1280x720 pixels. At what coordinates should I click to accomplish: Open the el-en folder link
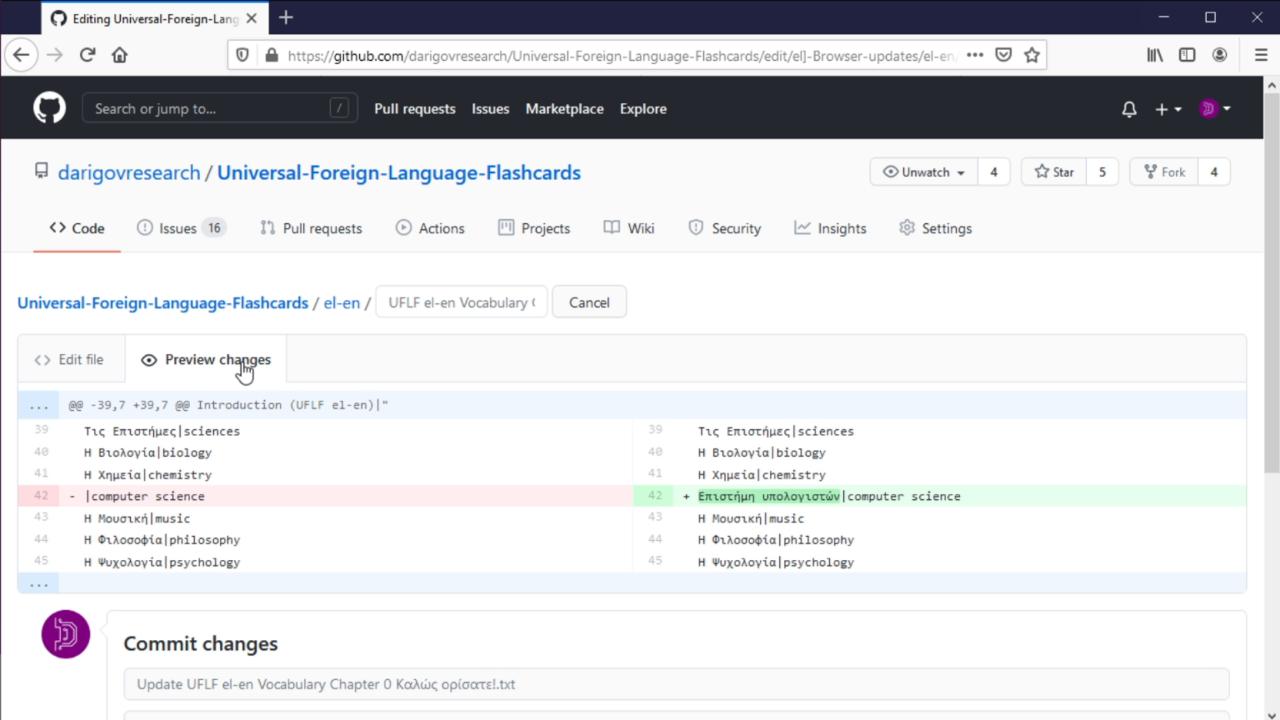click(x=341, y=302)
